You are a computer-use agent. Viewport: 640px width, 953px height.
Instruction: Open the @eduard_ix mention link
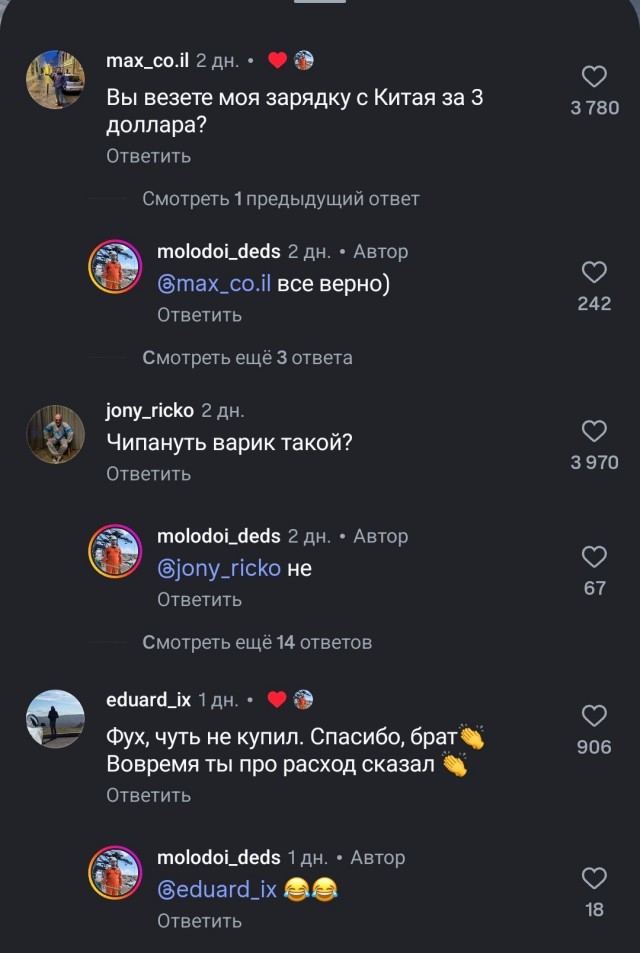[219, 888]
